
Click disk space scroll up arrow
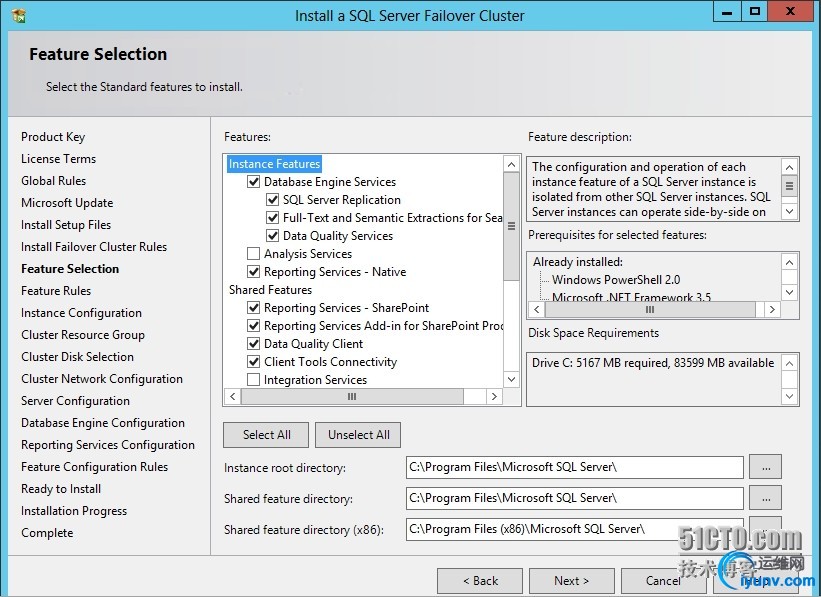(x=790, y=363)
